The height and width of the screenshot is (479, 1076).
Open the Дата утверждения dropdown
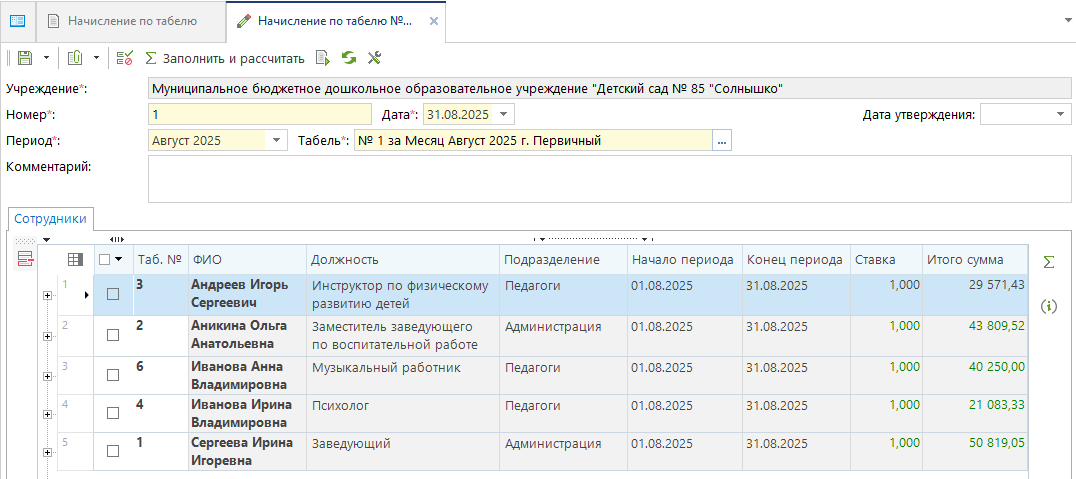coord(1060,114)
